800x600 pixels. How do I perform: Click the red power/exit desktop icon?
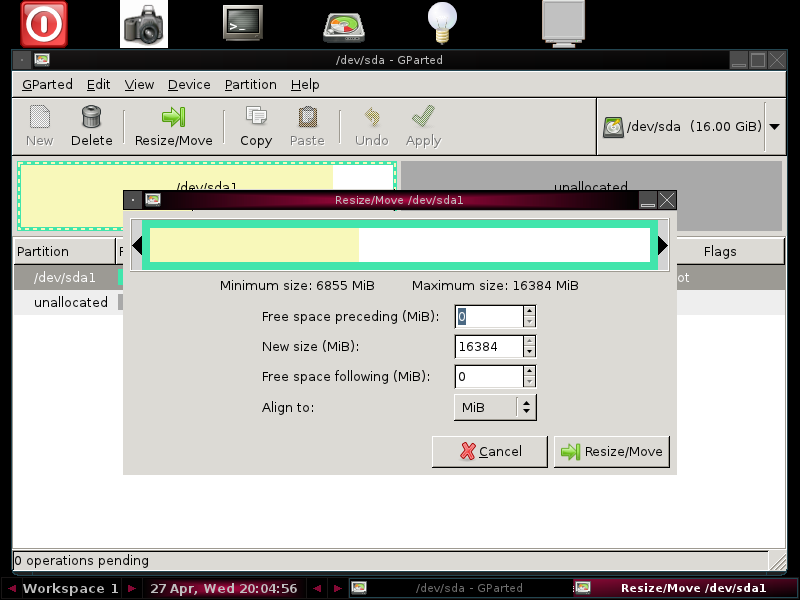coord(44,24)
